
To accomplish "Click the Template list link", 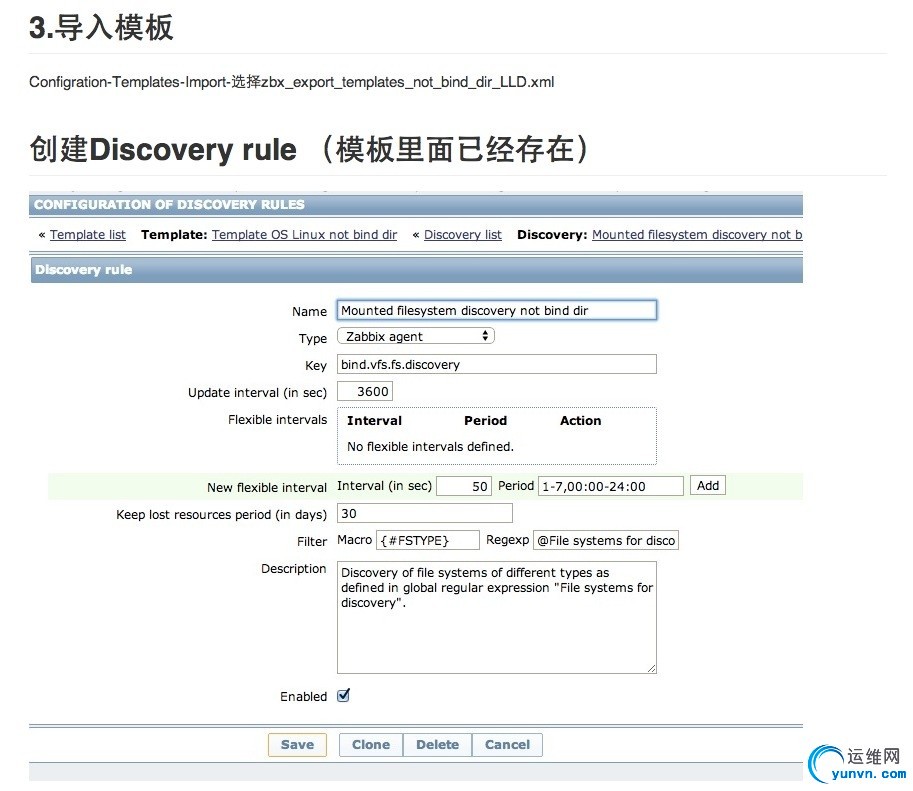I will [x=87, y=235].
